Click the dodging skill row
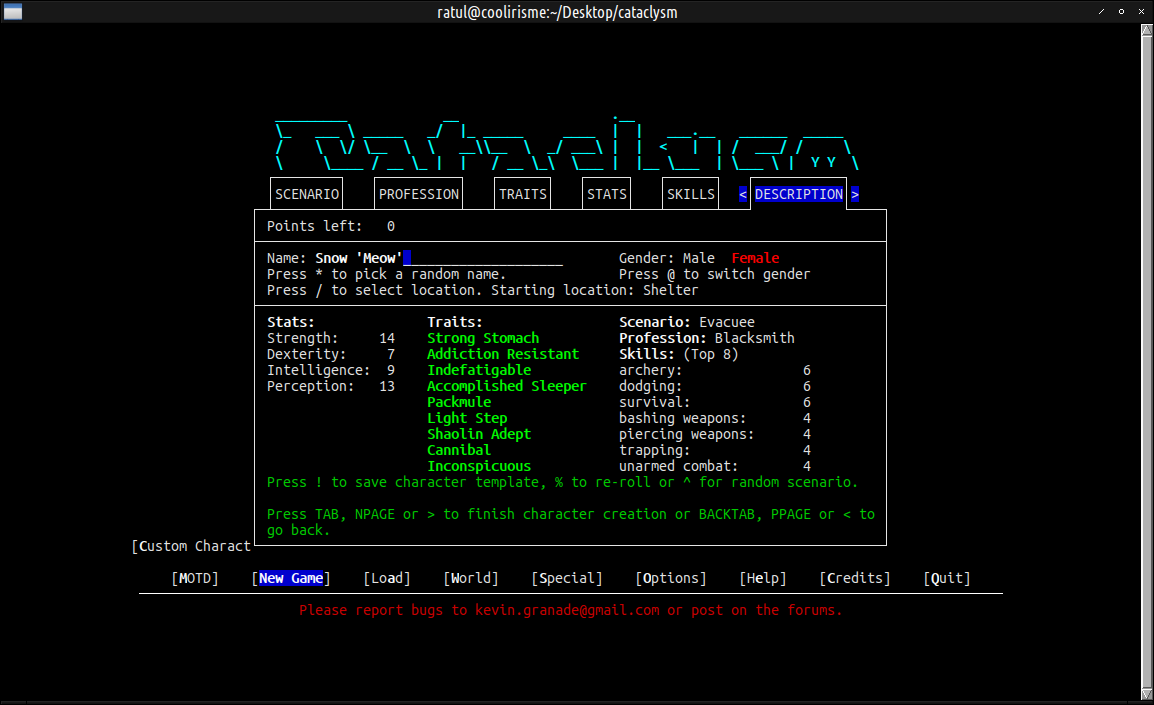The height and width of the screenshot is (705, 1154). coord(715,386)
